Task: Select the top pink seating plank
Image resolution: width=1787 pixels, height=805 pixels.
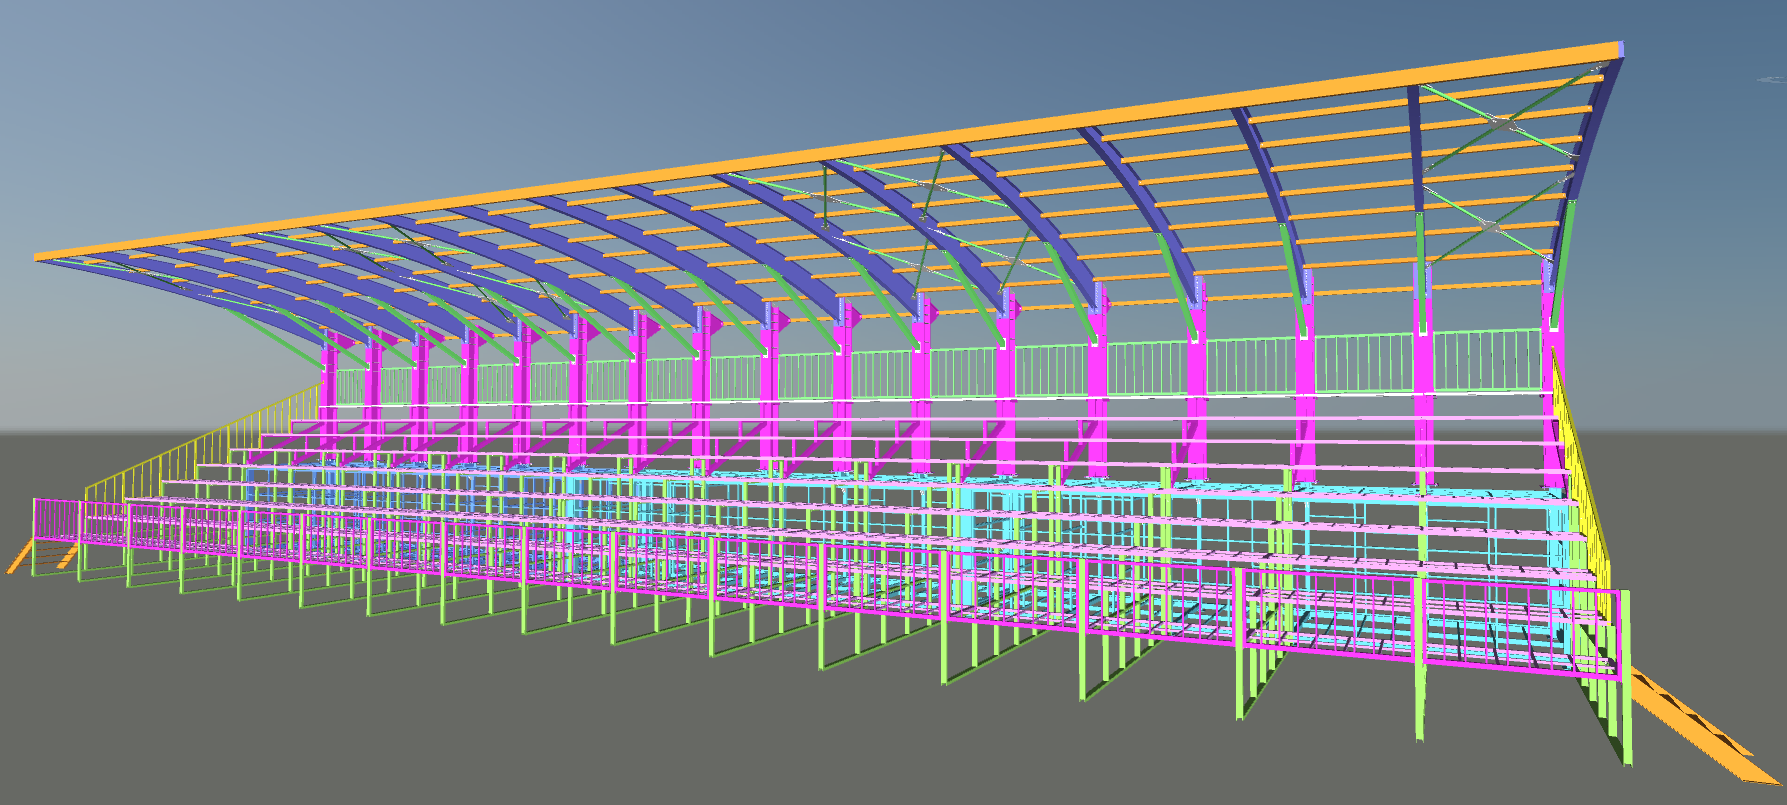Action: point(1000,420)
